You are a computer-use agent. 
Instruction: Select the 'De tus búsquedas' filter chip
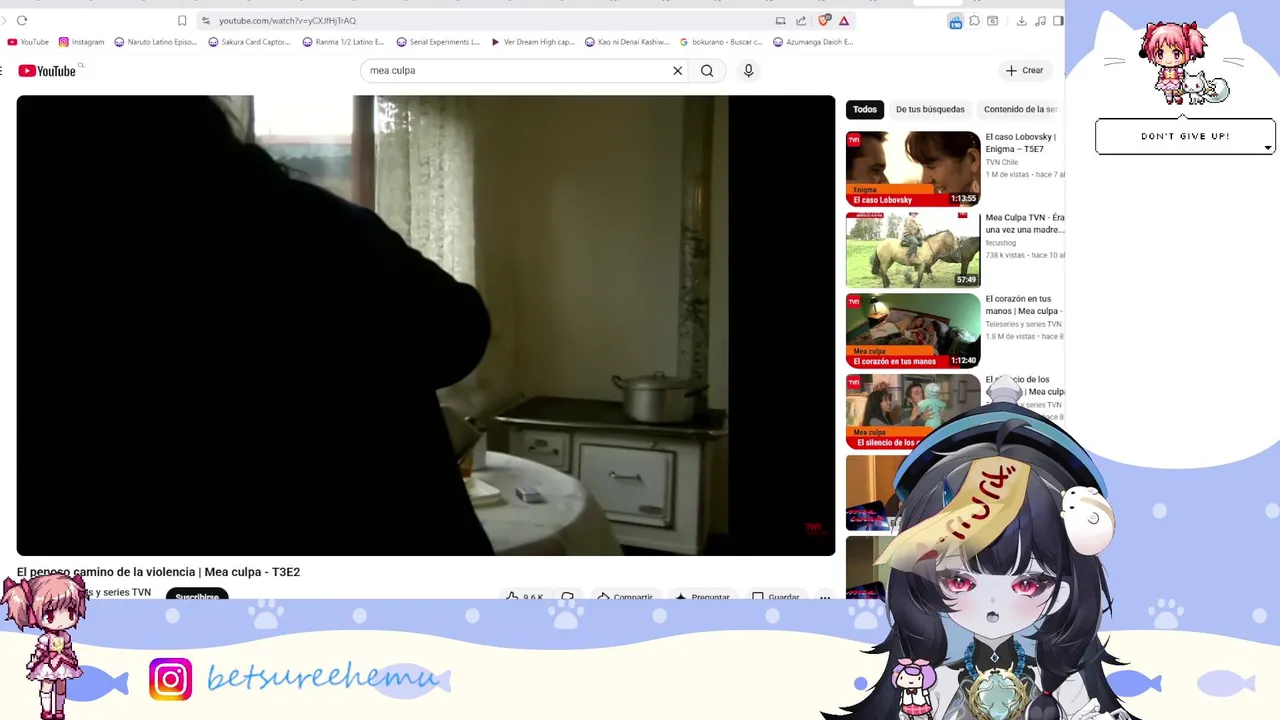point(930,109)
